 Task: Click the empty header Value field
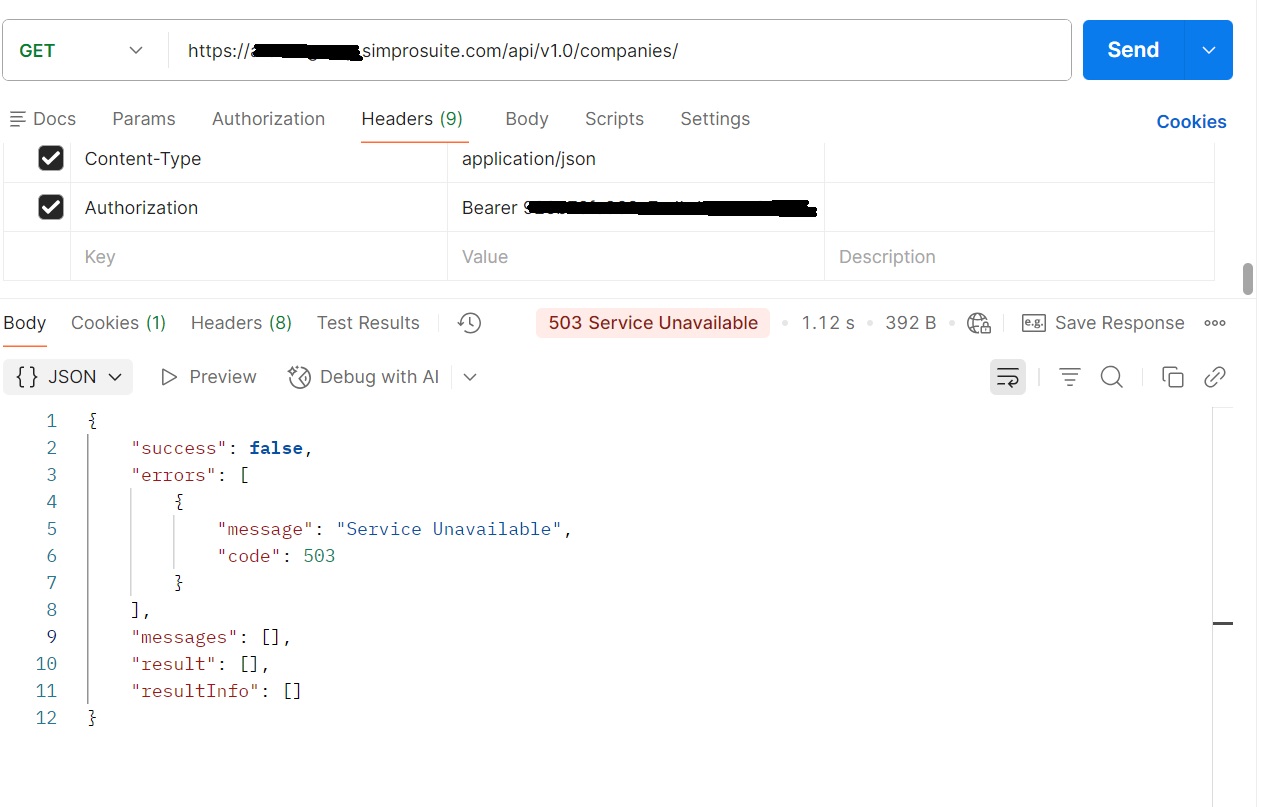tap(636, 257)
